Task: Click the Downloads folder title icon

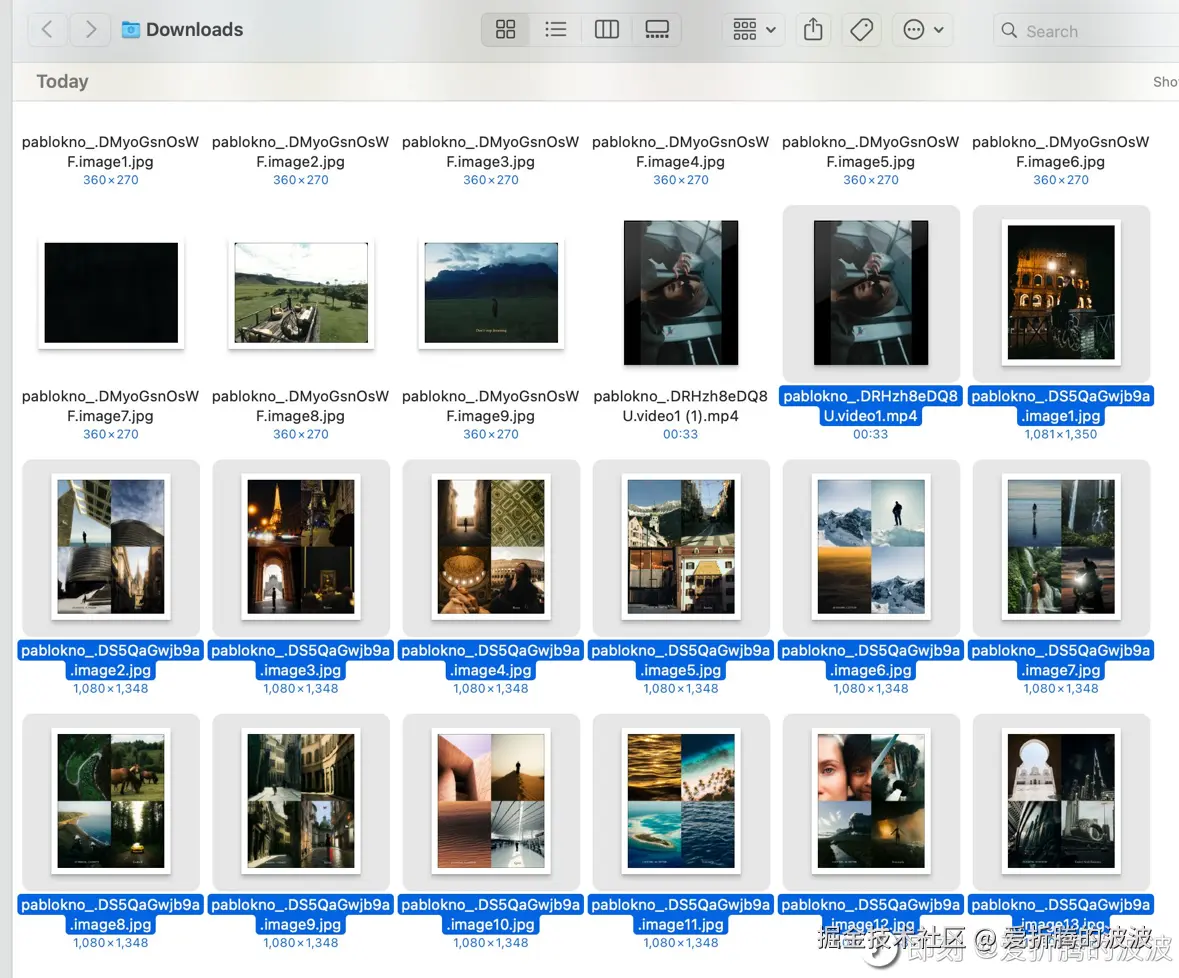Action: click(131, 30)
